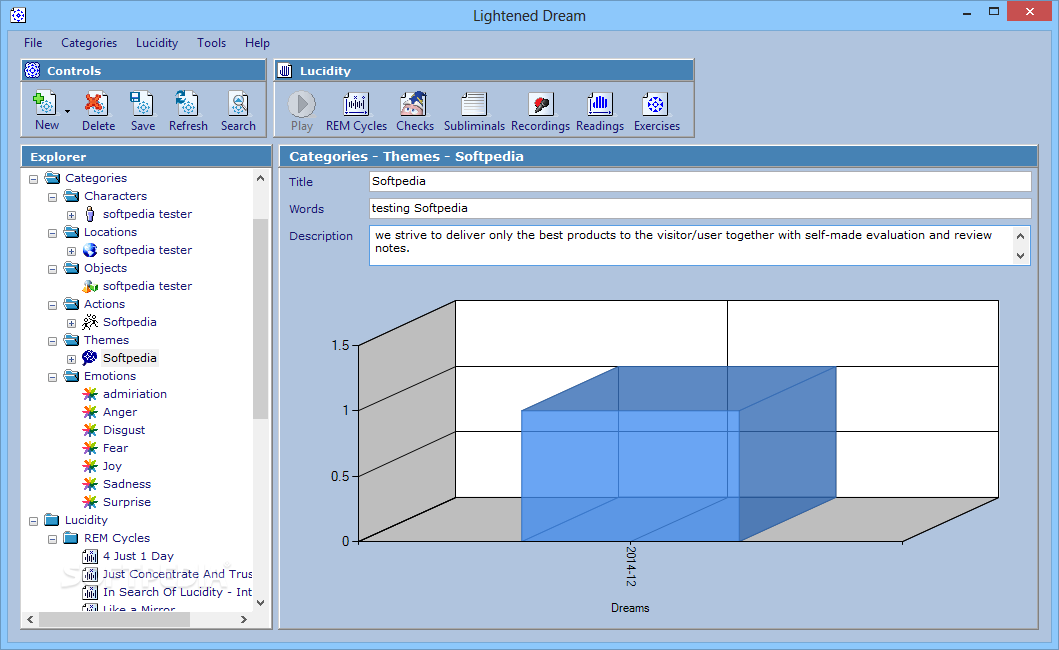The image size is (1059, 650).
Task: Expand softpedia tester under Characters
Action: [x=71, y=215]
